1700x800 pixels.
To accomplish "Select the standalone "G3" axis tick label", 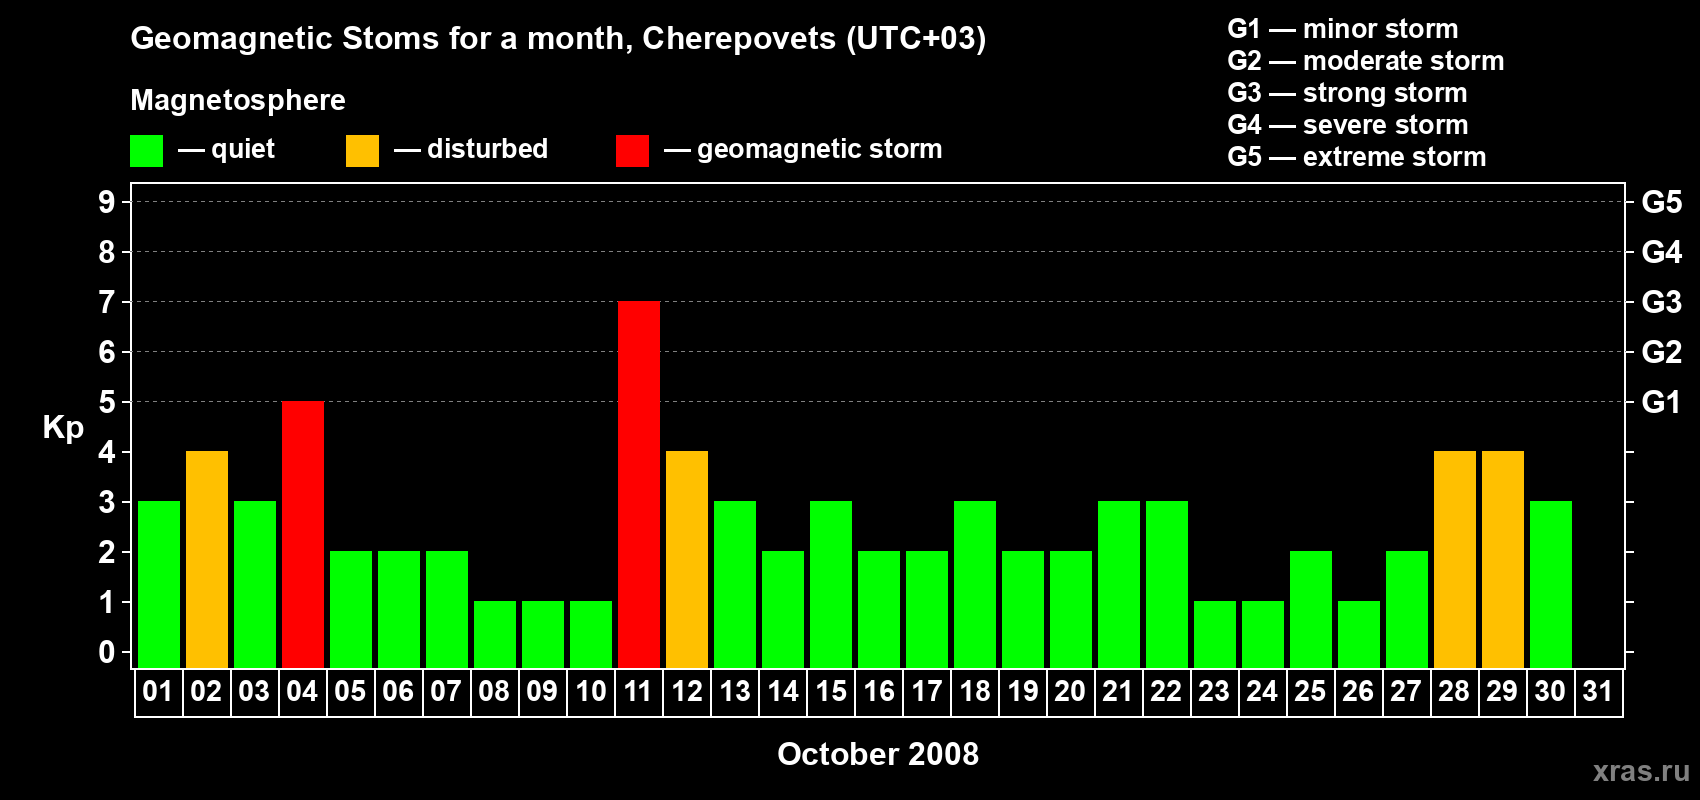I will (1662, 302).
